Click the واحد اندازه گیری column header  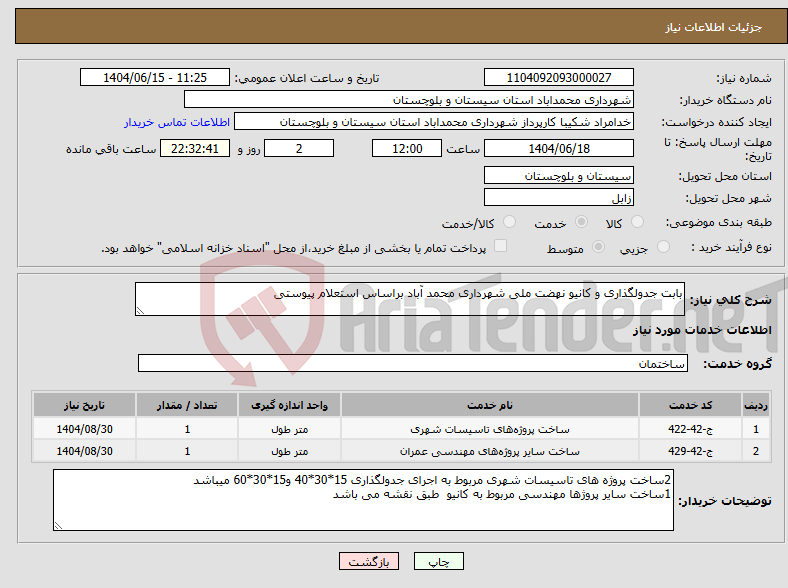(289, 405)
